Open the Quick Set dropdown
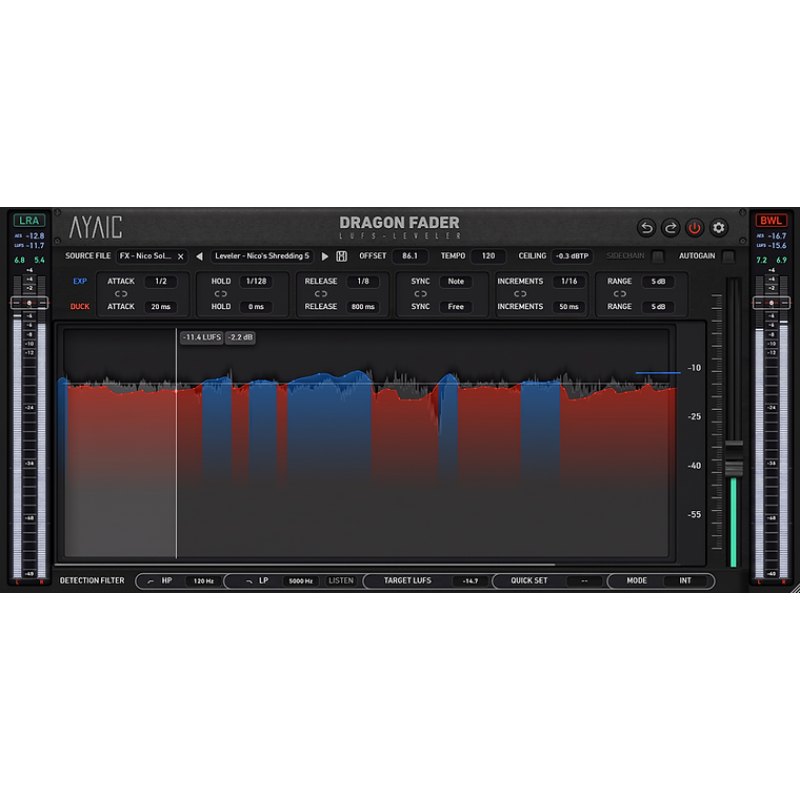The image size is (800, 800). [x=584, y=581]
